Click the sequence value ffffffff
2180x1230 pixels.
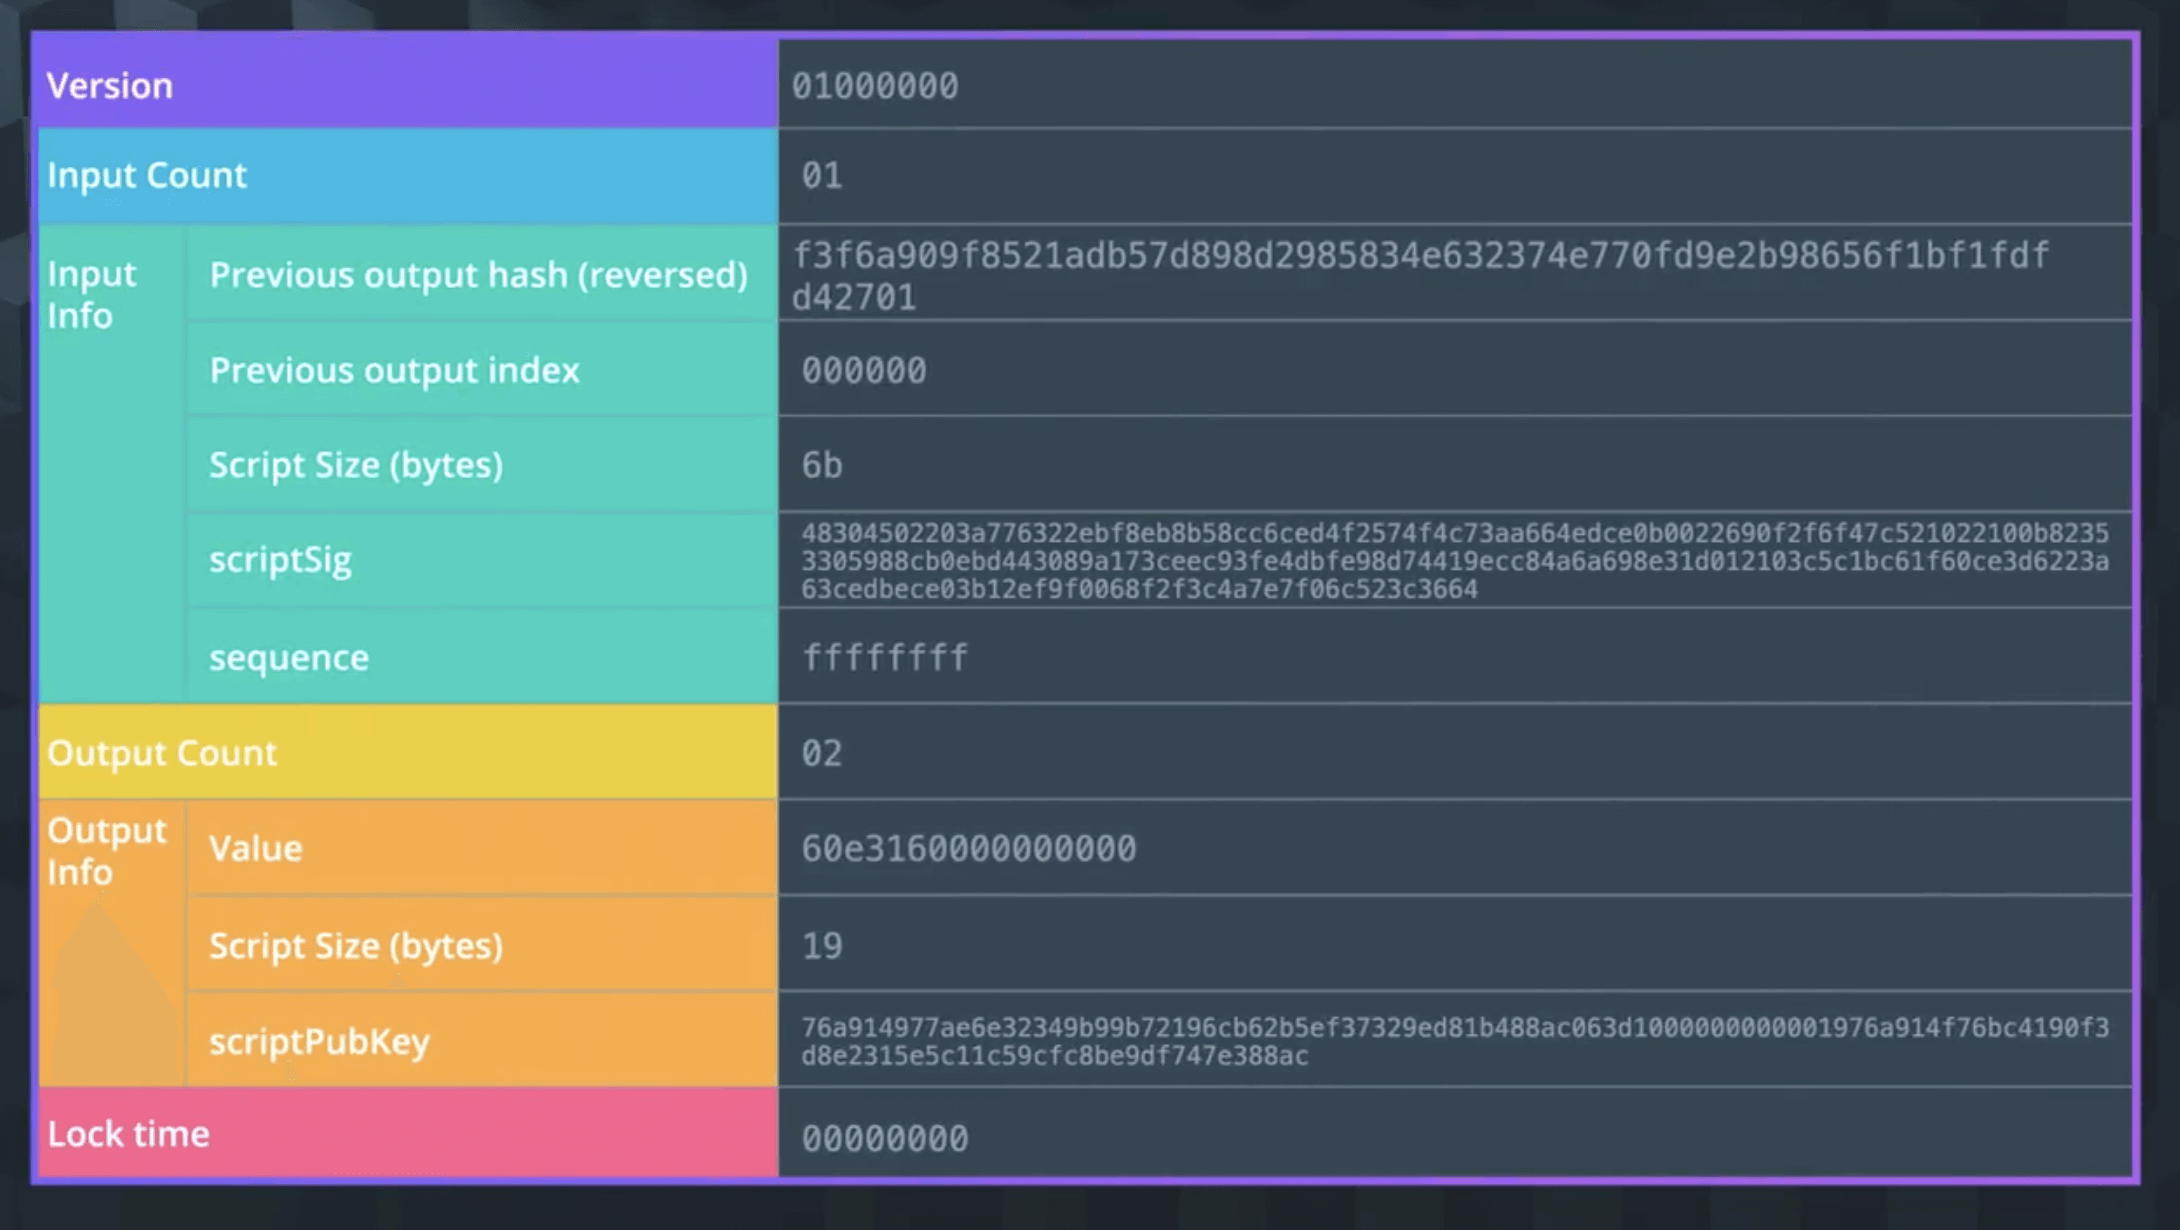885,658
